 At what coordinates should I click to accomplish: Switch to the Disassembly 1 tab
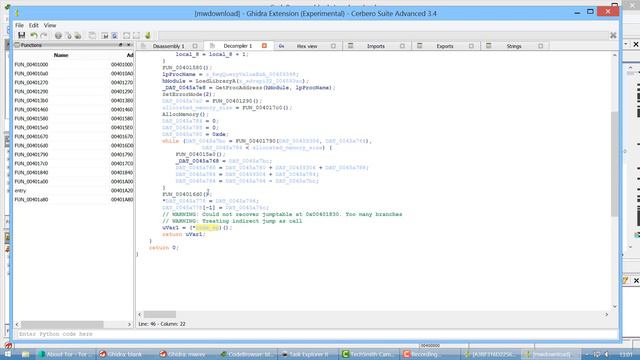point(168,46)
